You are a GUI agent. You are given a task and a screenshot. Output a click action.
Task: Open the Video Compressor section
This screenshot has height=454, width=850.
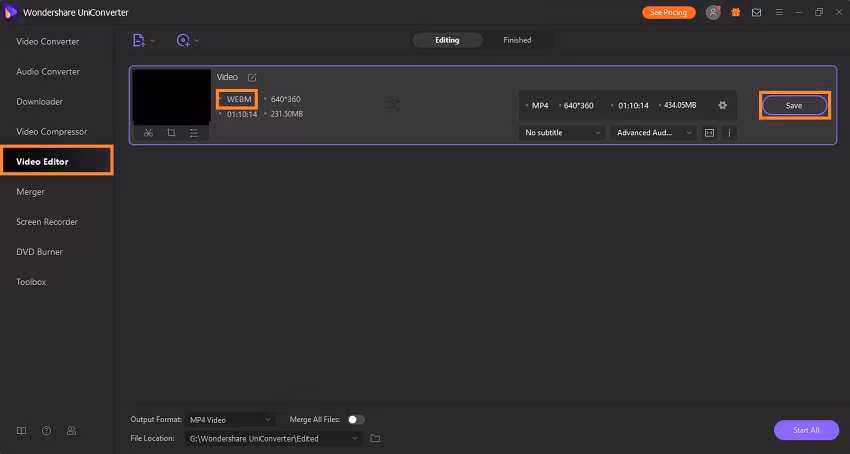[51, 132]
